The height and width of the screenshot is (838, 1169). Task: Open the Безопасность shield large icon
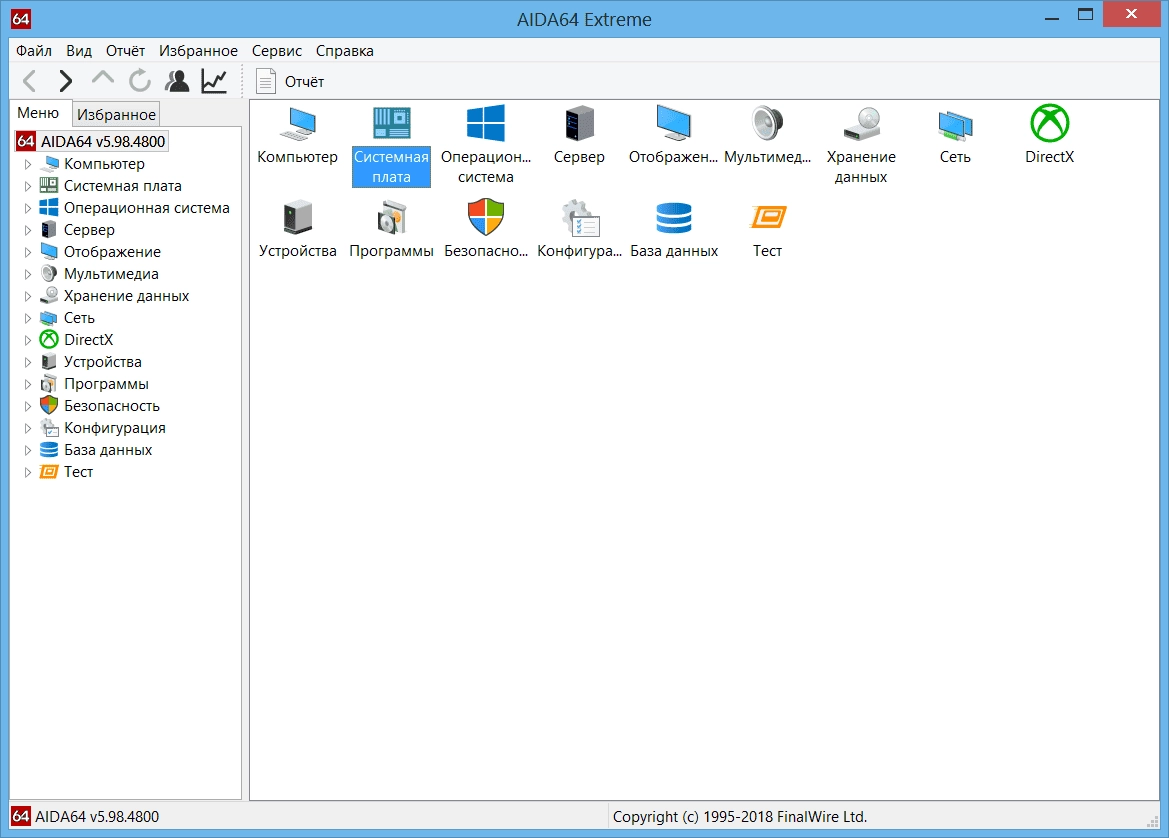(485, 229)
